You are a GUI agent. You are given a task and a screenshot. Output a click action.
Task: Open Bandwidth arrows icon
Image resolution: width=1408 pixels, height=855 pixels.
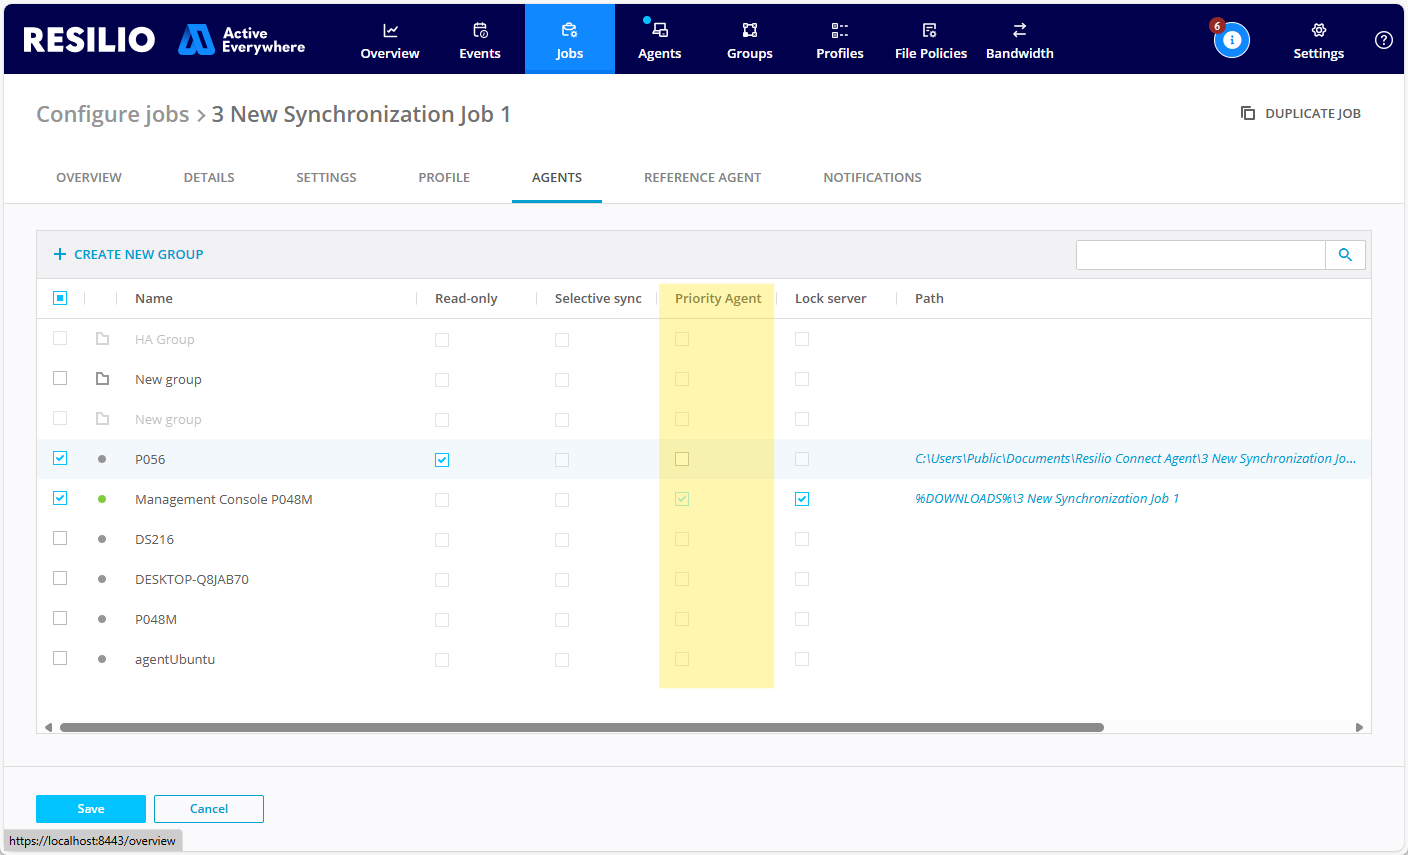1019,31
